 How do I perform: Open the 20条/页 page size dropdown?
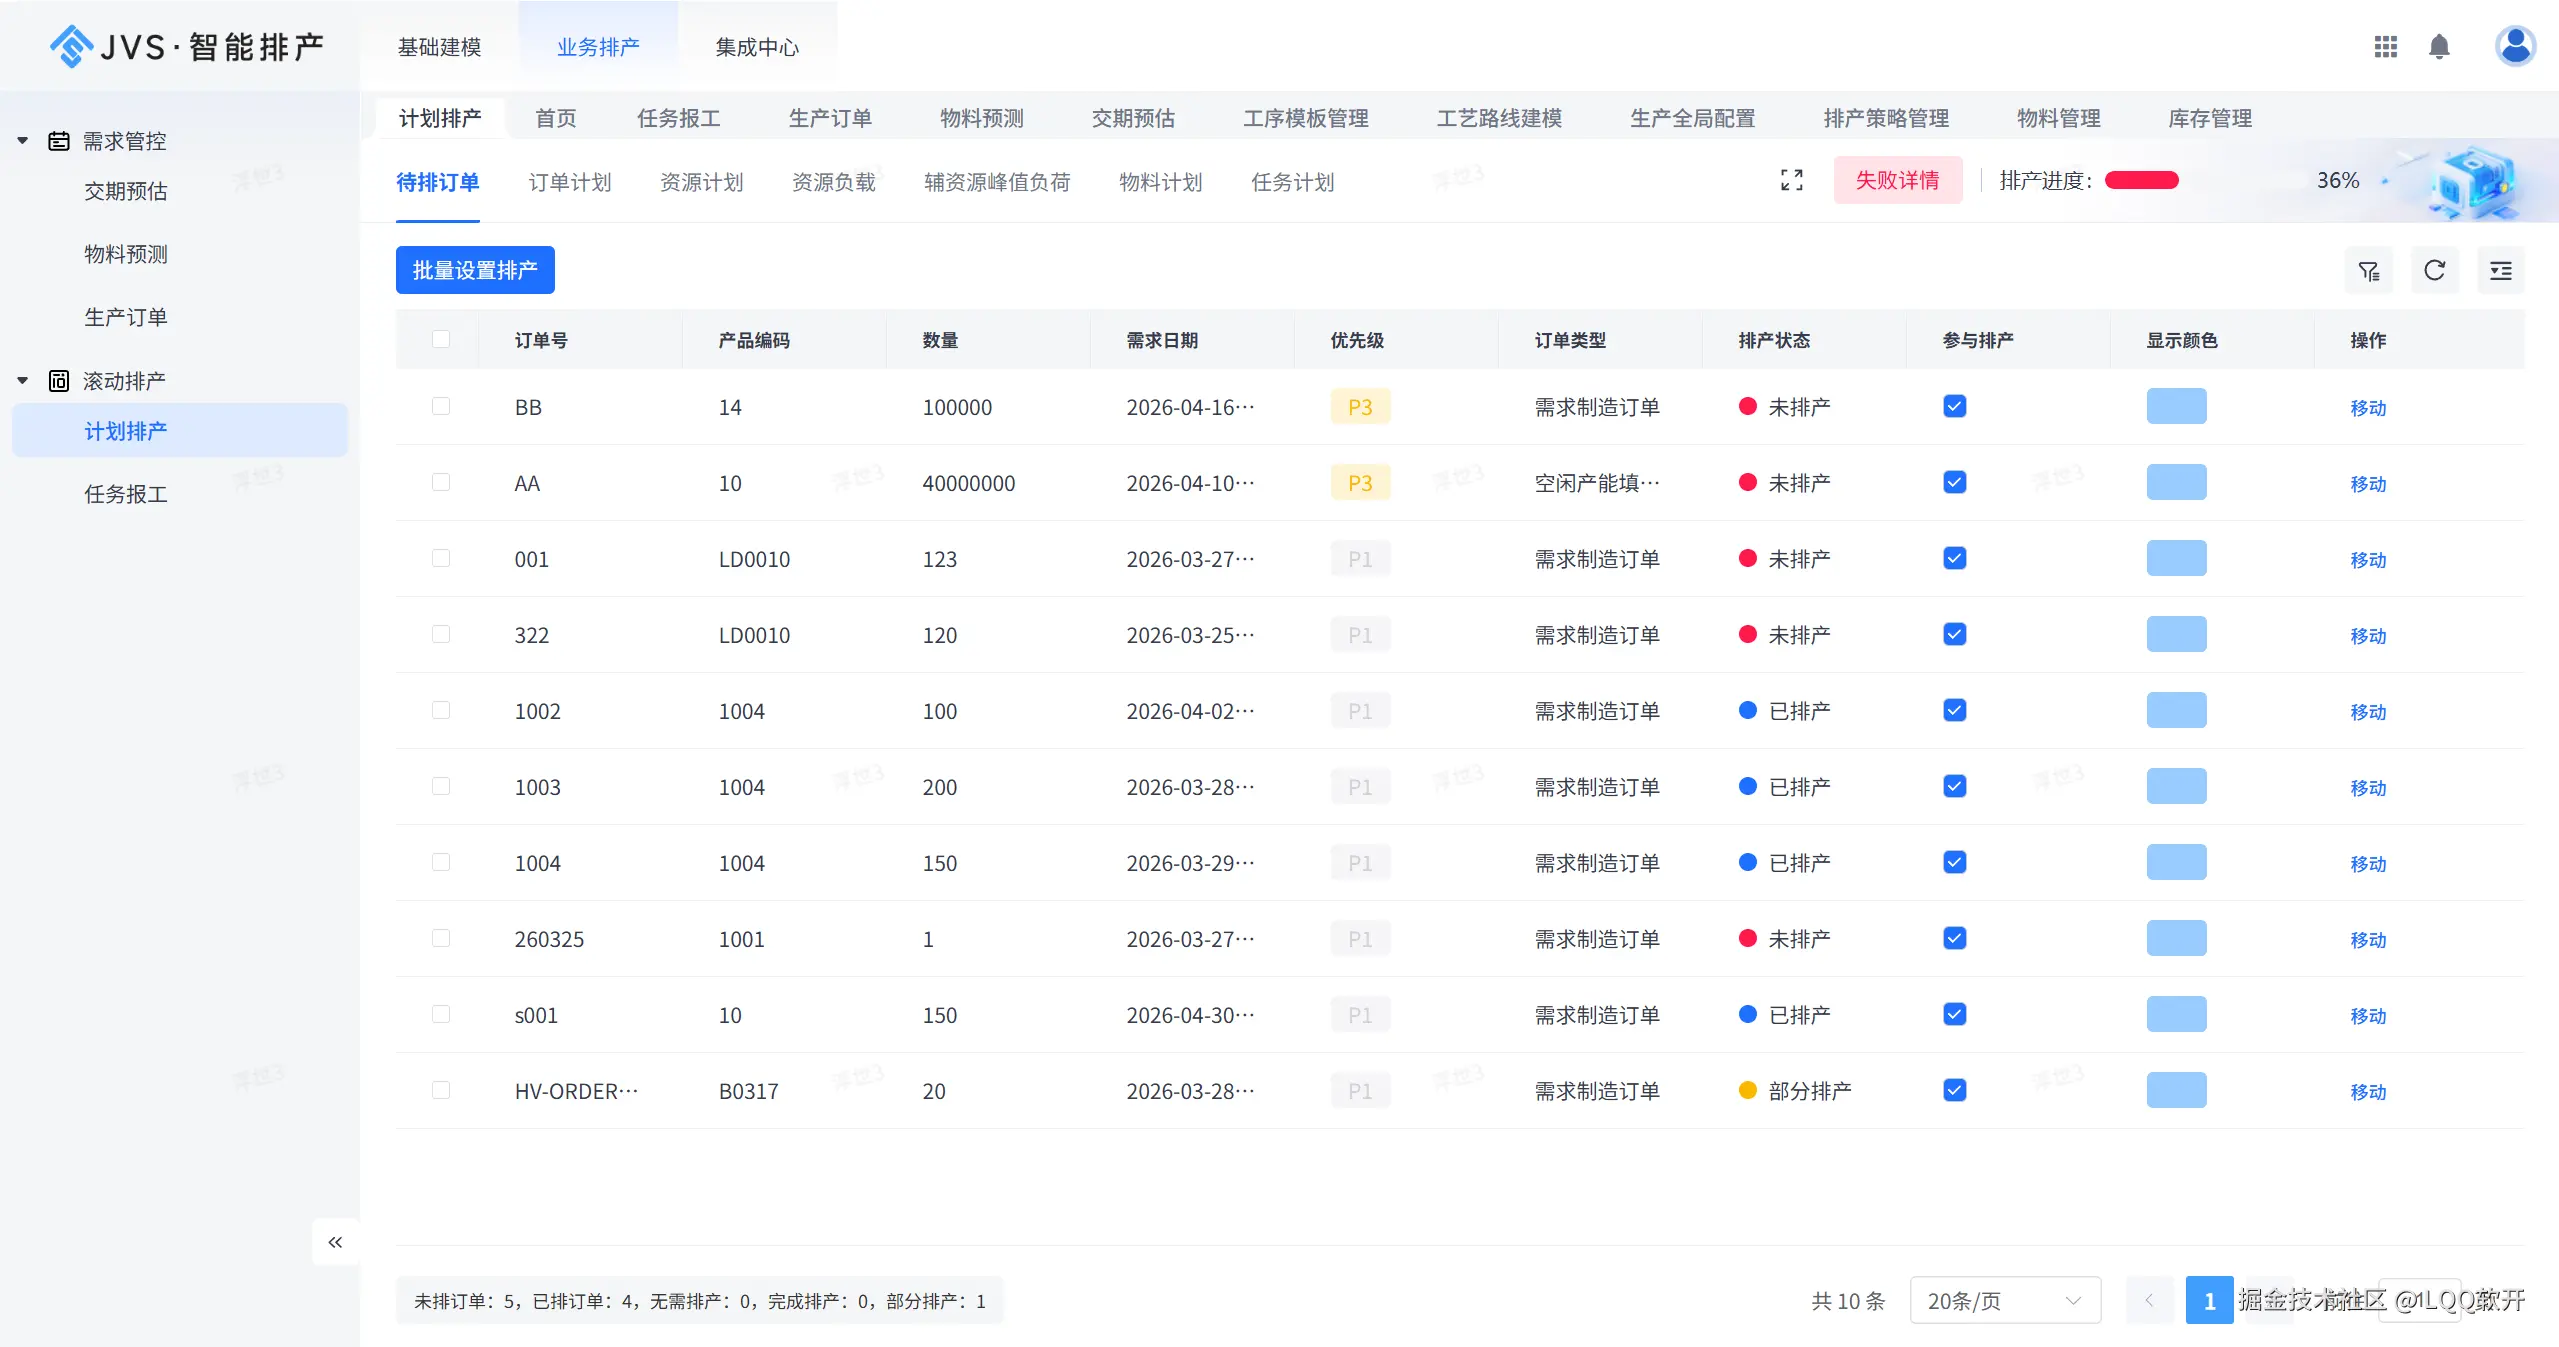(x=2004, y=1300)
